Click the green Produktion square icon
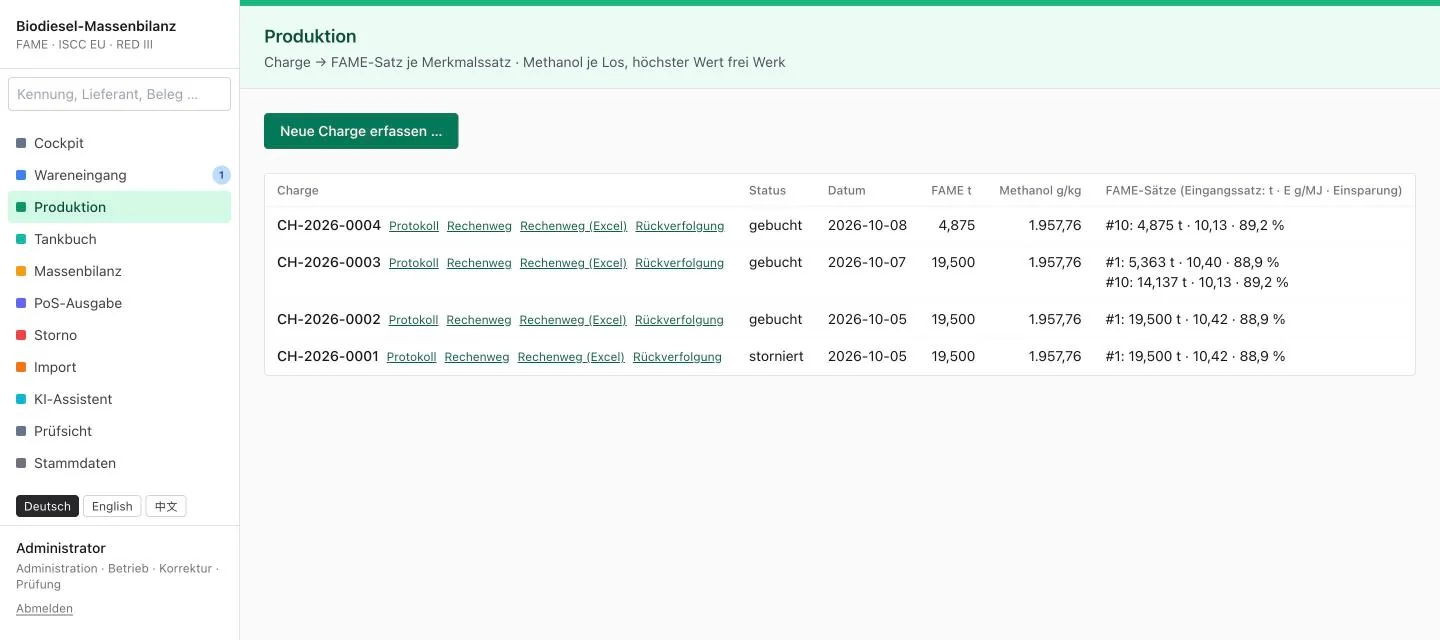Viewport: 1440px width, 640px height. pyautogui.click(x=21, y=207)
